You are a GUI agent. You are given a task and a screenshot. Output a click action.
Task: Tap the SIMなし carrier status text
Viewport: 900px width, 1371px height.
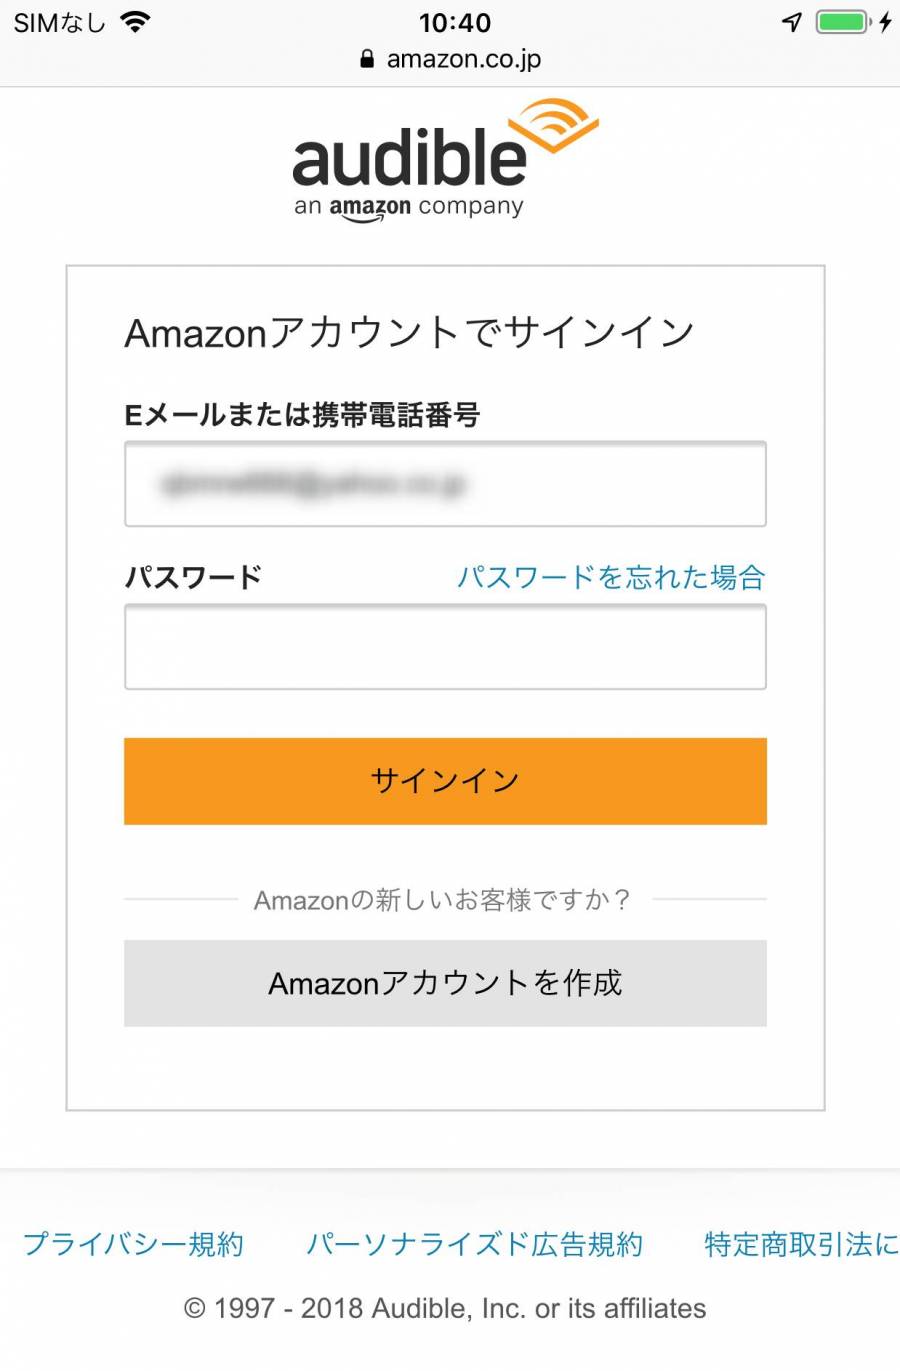[59, 22]
